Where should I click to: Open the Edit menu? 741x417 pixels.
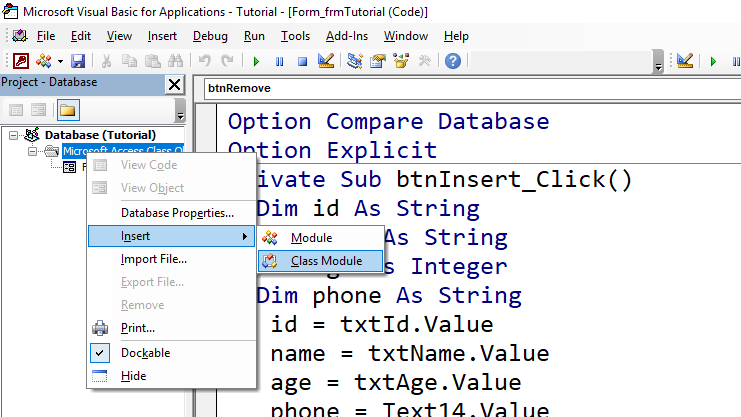pyautogui.click(x=81, y=36)
